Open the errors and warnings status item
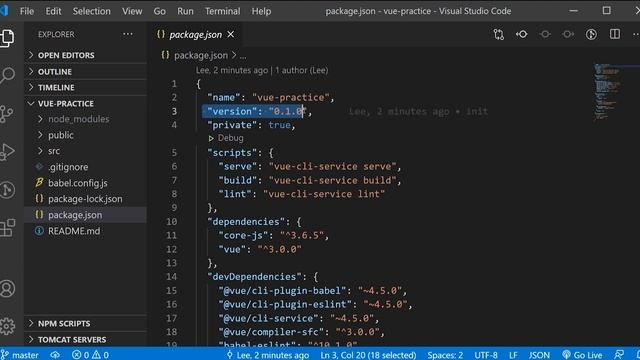The width and height of the screenshot is (640, 360). [90, 355]
